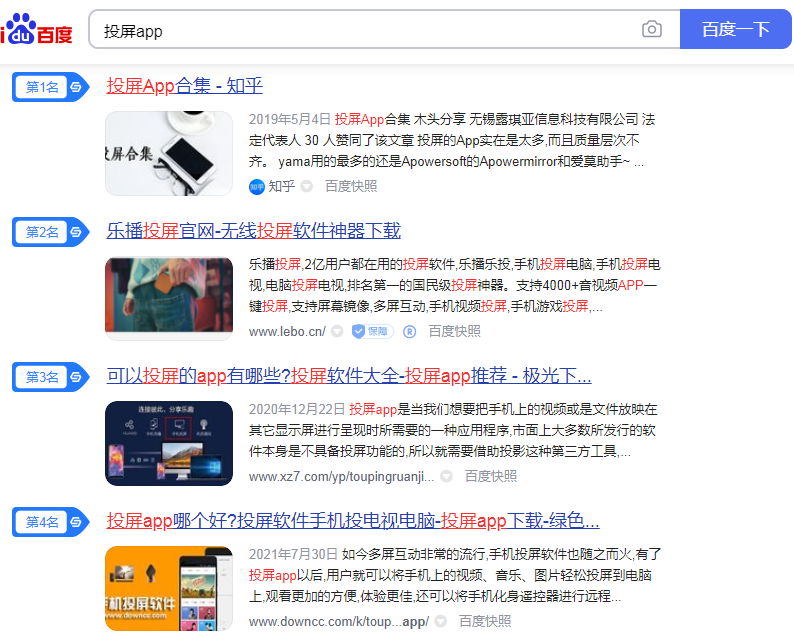Expand the dropdown arrow next to 知乎

click(x=306, y=186)
